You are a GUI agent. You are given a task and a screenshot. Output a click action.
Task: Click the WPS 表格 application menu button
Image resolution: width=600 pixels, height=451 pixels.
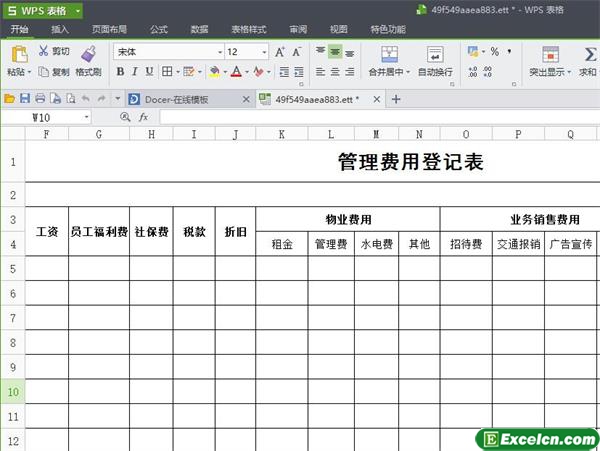pos(42,10)
